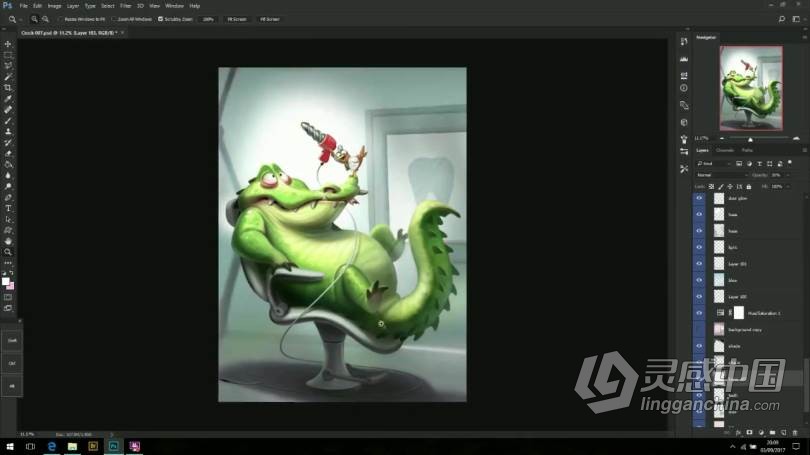The width and height of the screenshot is (810, 455).
Task: Open the Window menu
Action: 174,6
